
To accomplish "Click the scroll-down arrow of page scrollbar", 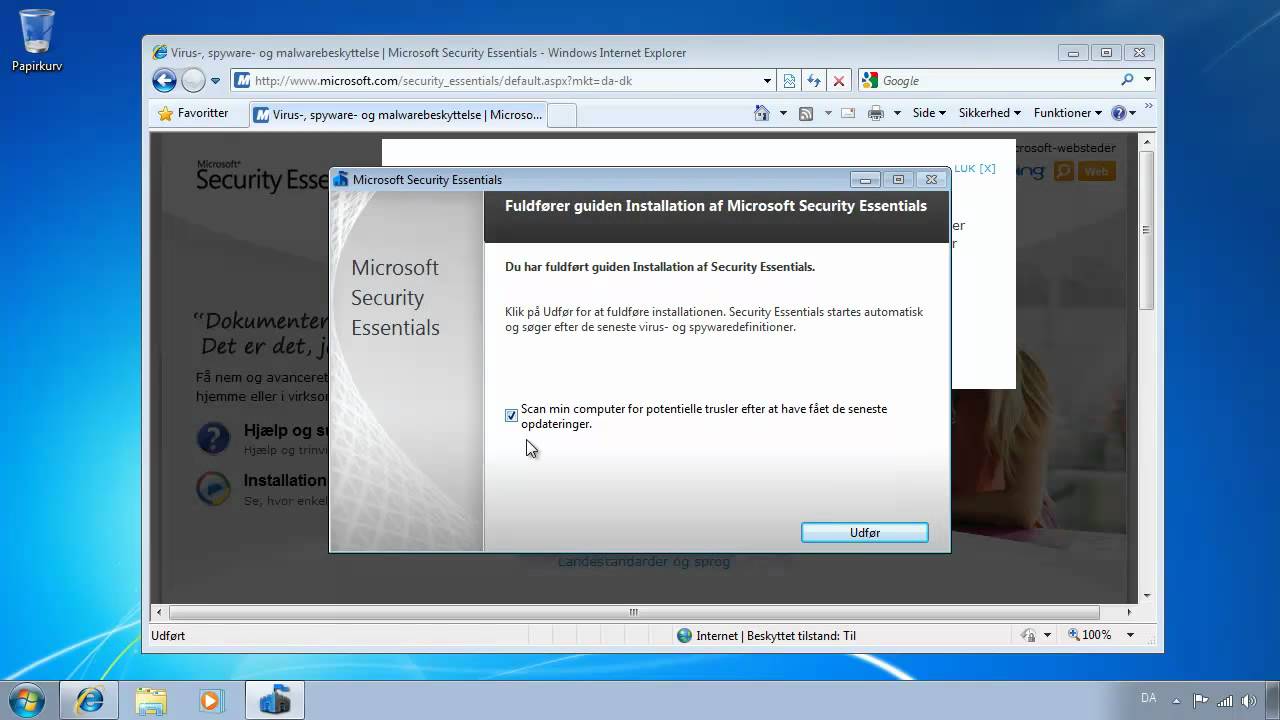I will [x=1147, y=595].
